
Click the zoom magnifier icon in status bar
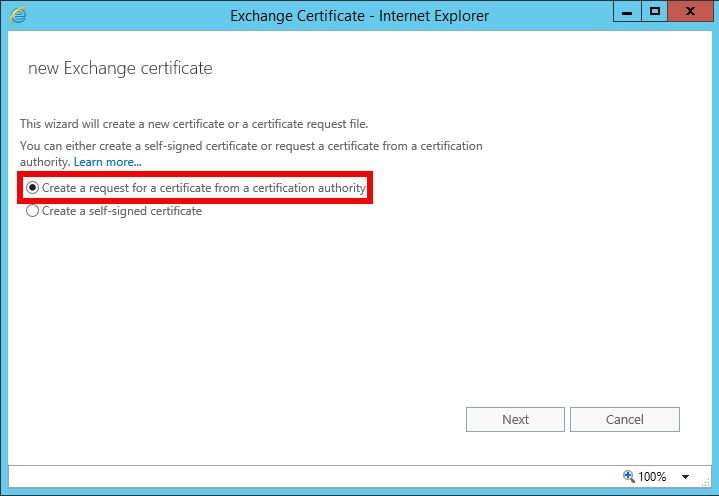(628, 476)
